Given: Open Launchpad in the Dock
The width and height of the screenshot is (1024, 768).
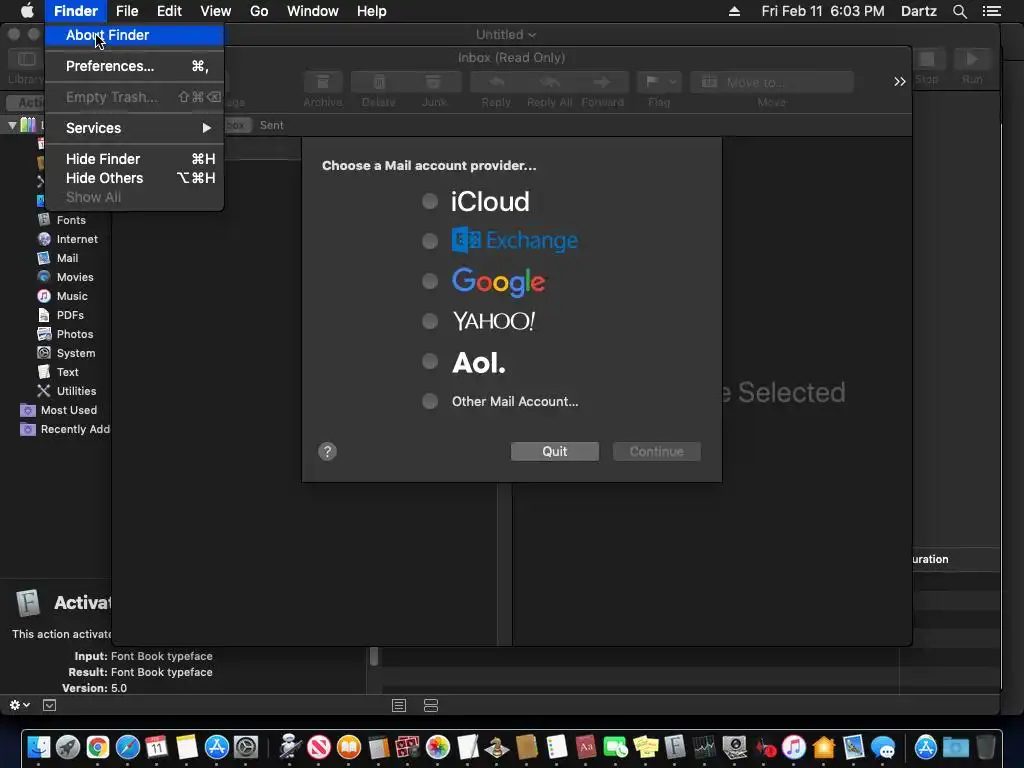Looking at the screenshot, I should click(x=67, y=746).
